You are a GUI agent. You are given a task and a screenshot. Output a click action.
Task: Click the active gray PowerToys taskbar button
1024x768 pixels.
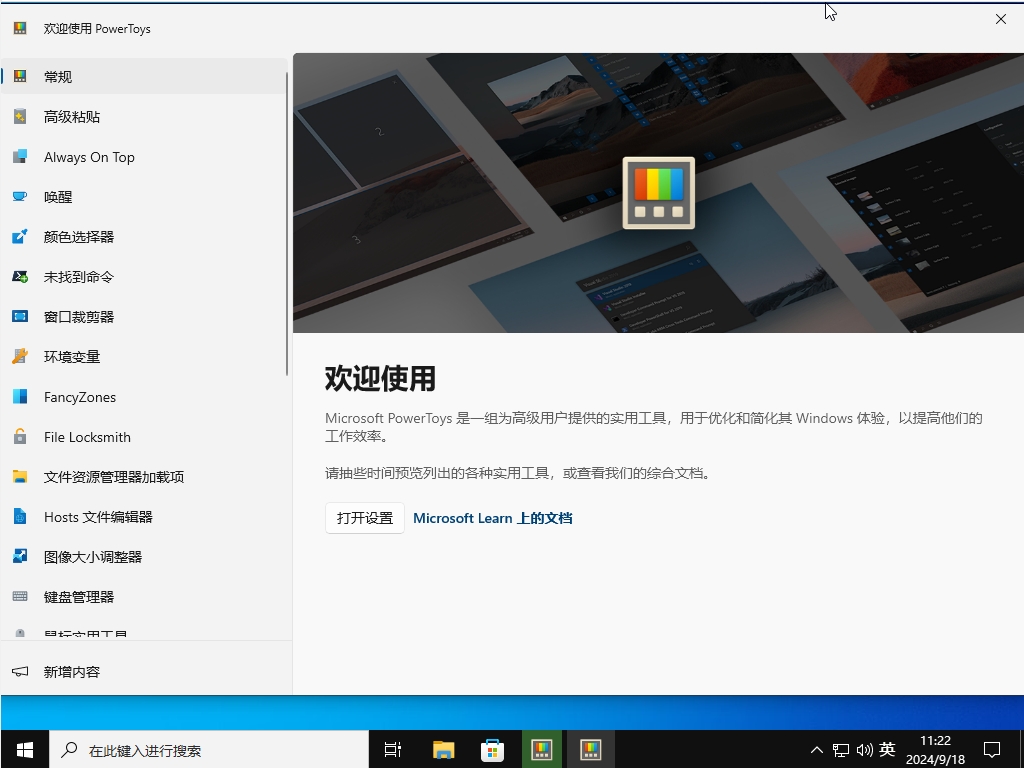[590, 750]
